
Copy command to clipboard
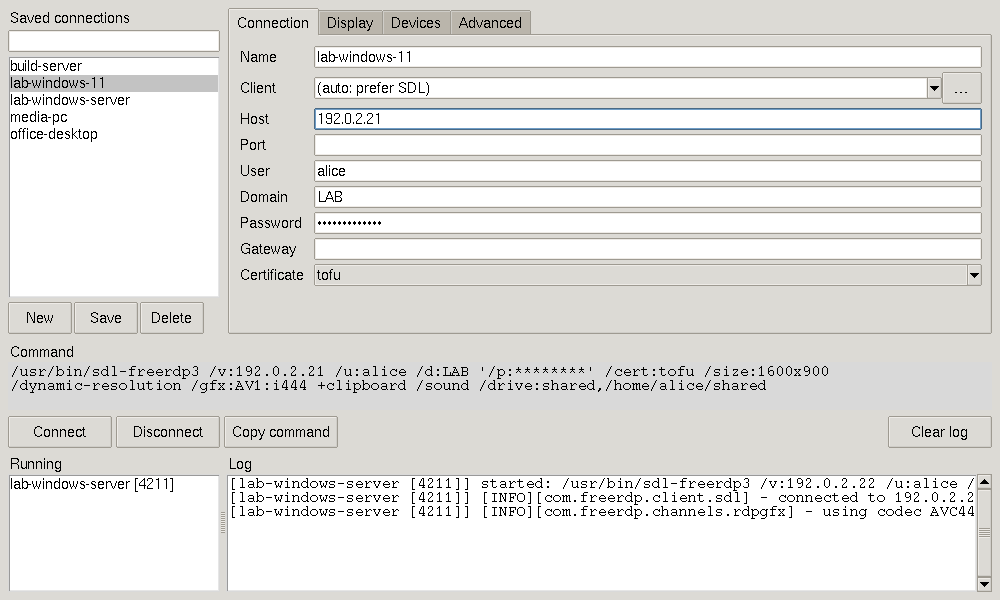[x=281, y=432]
